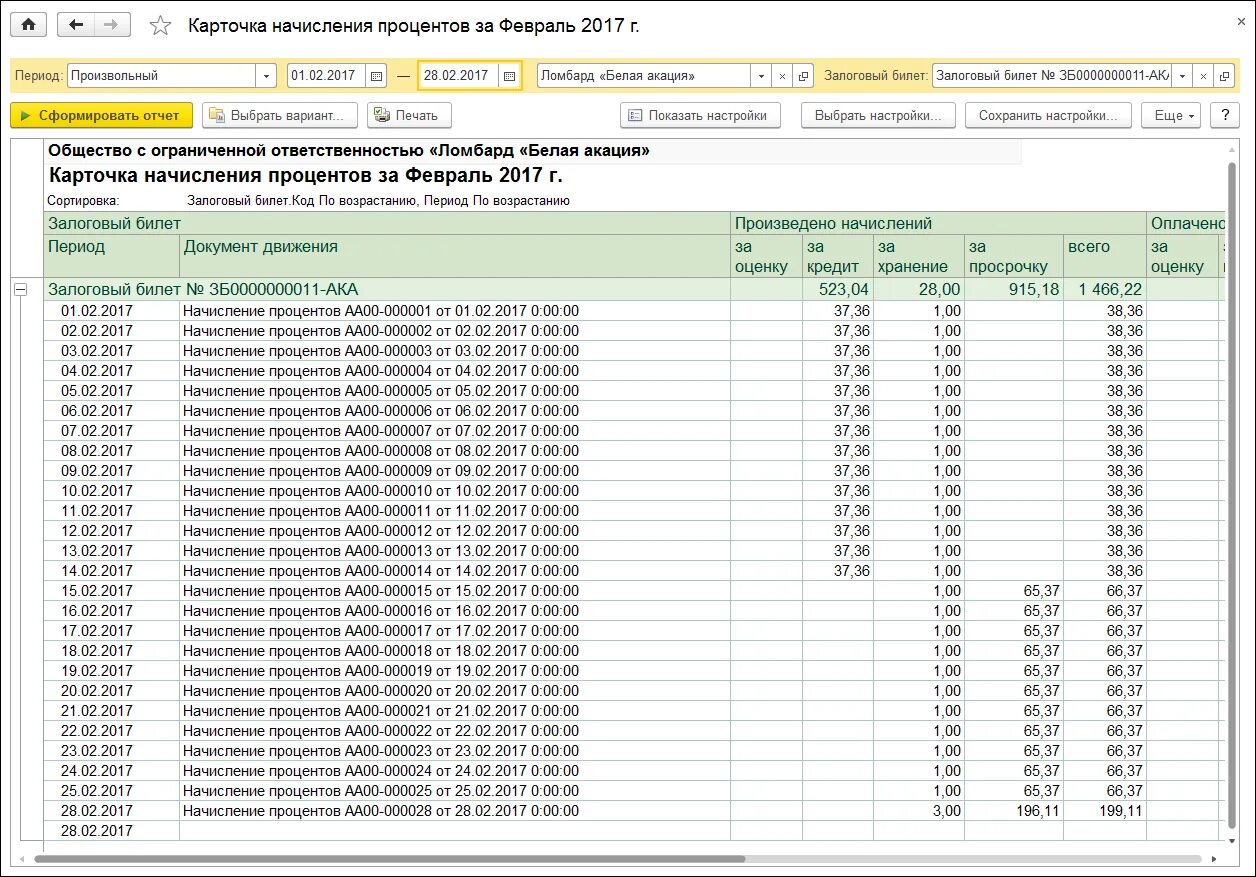1256x877 pixels.
Task: Select the storage value 3,00
Action: pos(918,811)
